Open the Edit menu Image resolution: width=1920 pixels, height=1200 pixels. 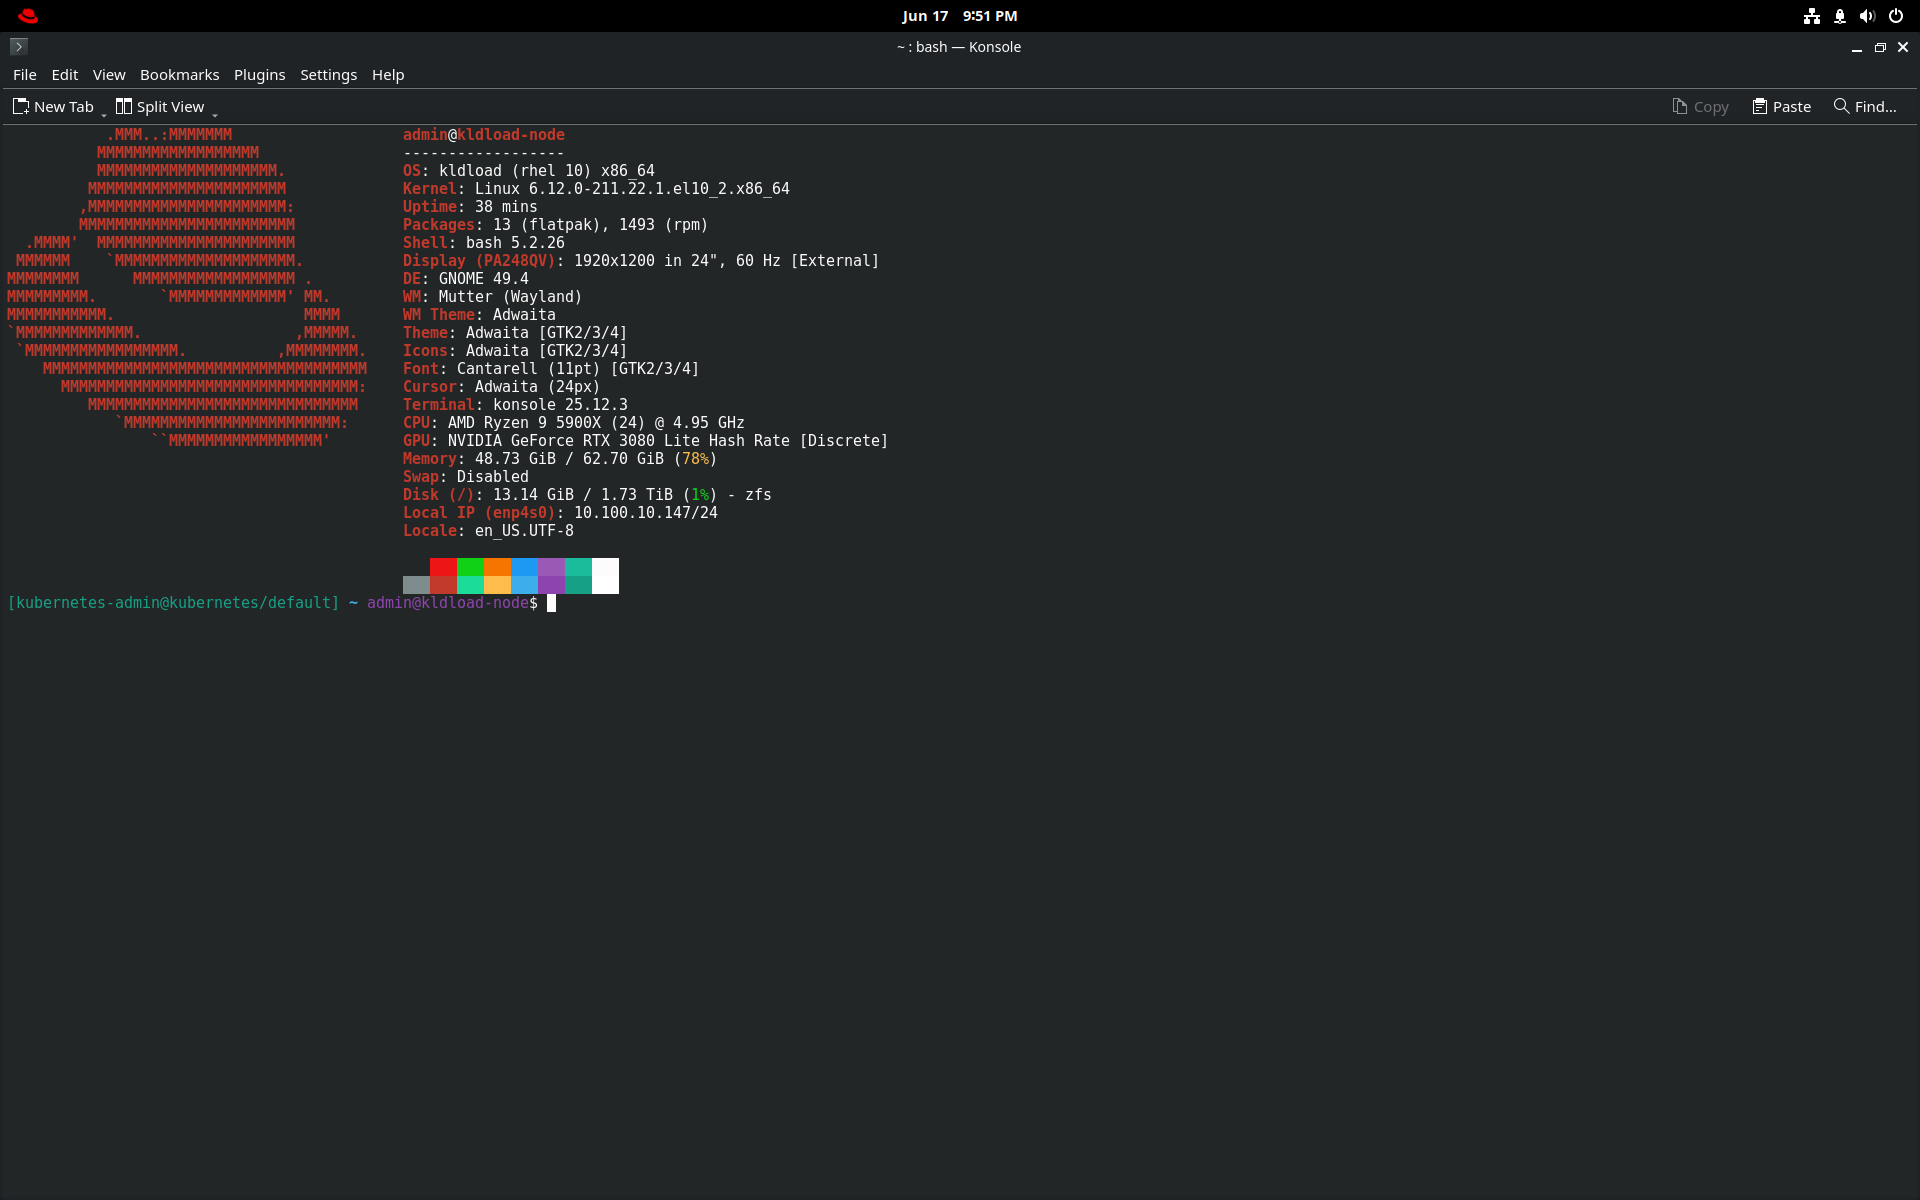click(x=65, y=75)
